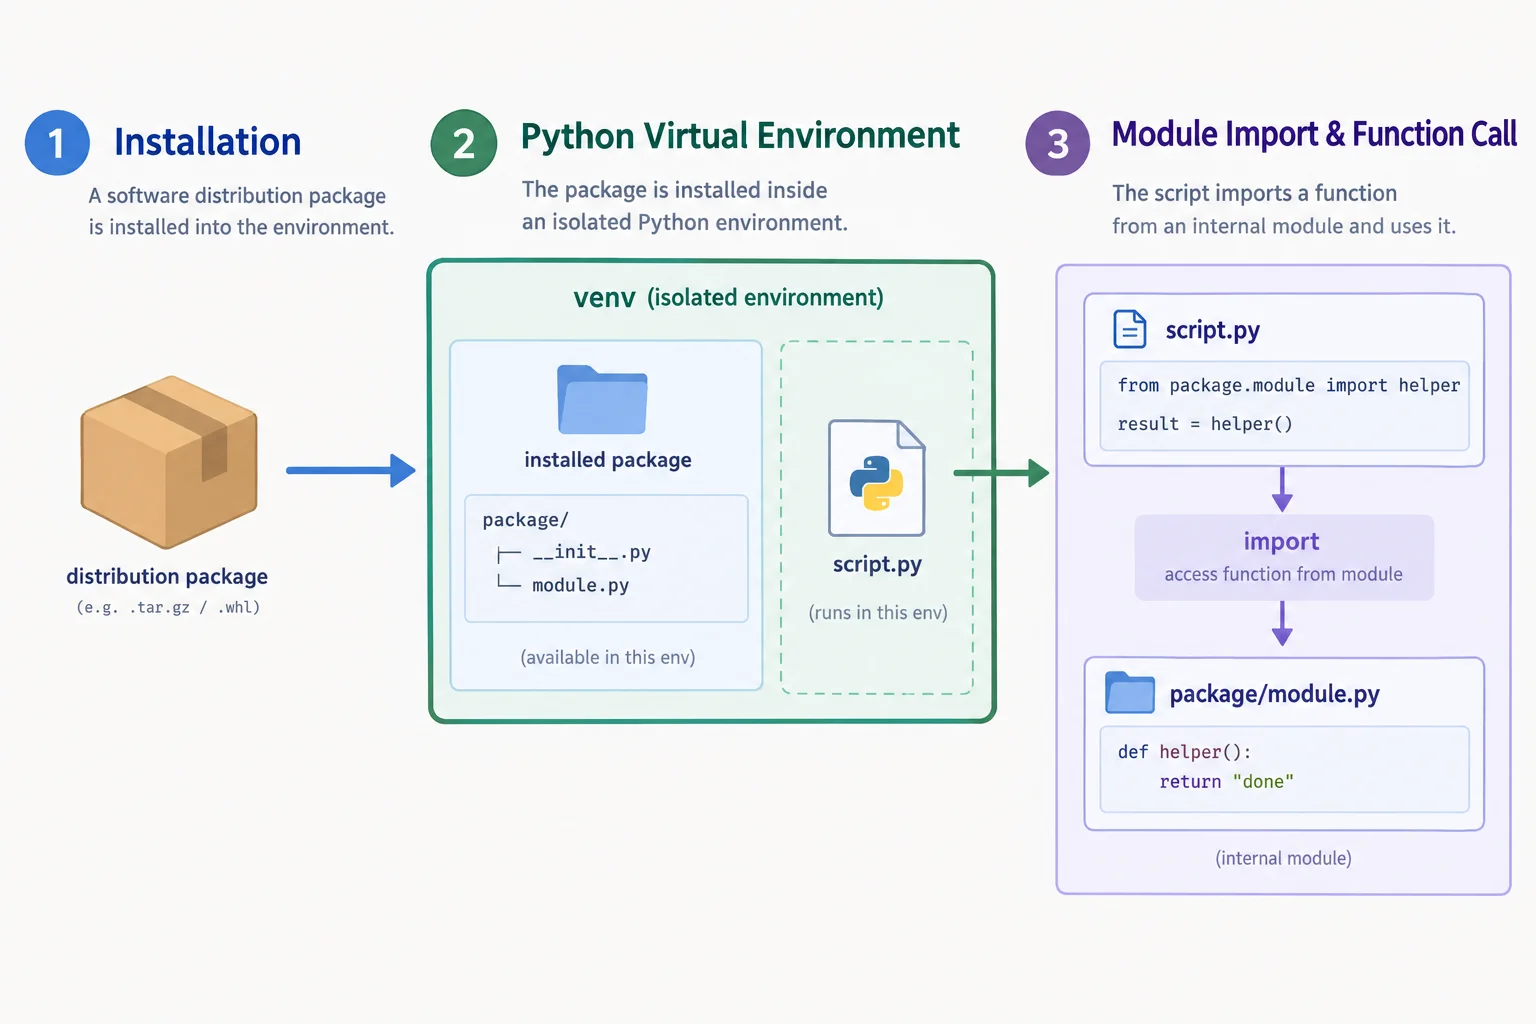The width and height of the screenshot is (1536, 1024).
Task: Click the Python Virtual Environment heading
Action: point(740,136)
